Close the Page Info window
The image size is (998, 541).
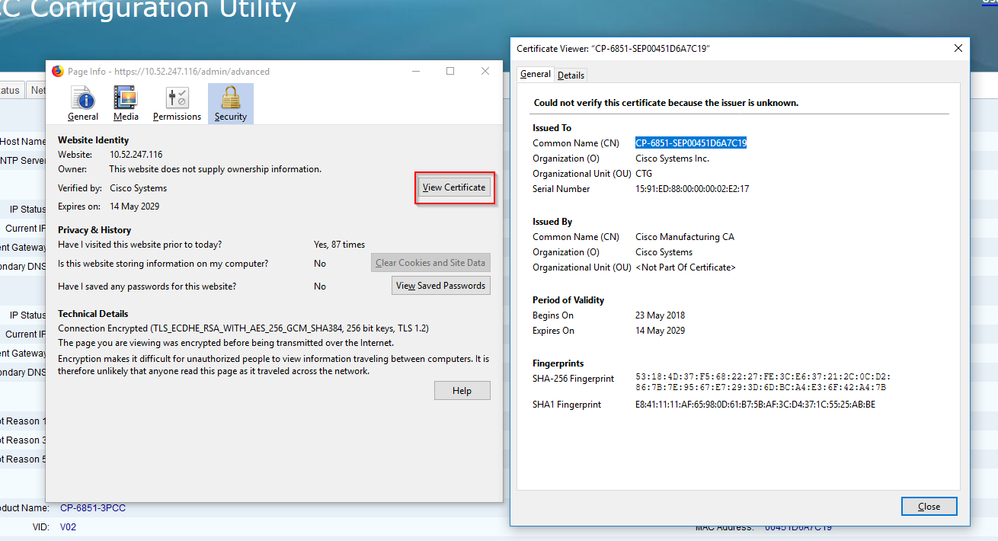(485, 71)
